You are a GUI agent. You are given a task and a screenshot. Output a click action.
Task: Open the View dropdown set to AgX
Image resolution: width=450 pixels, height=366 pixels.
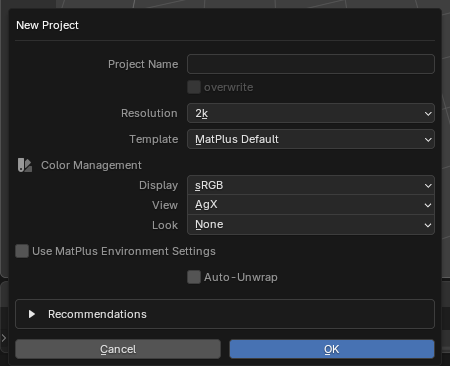[311, 205]
